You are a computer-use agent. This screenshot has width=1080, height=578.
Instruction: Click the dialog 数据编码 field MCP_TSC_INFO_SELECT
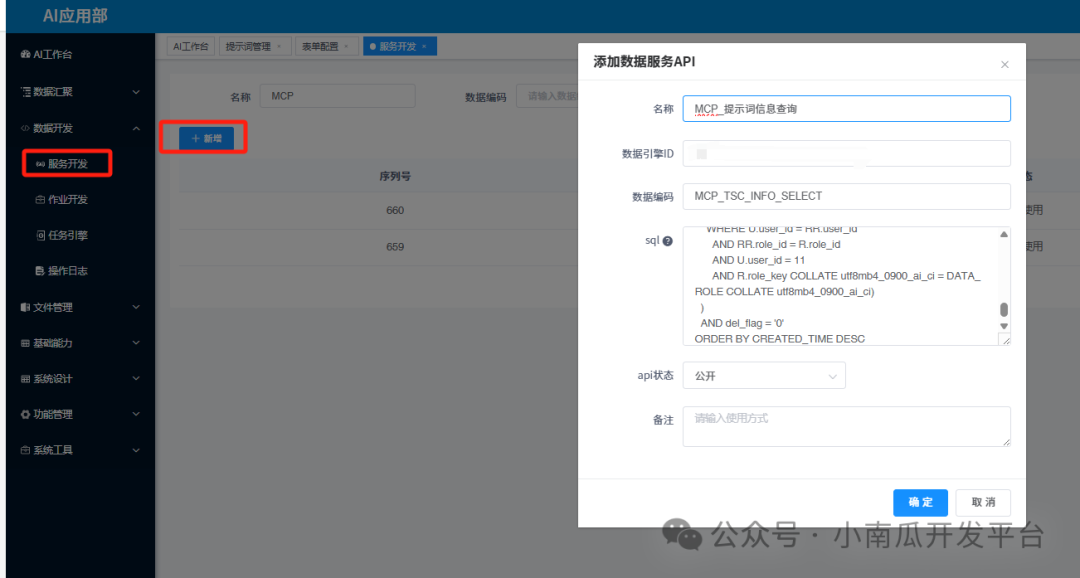[x=847, y=196]
